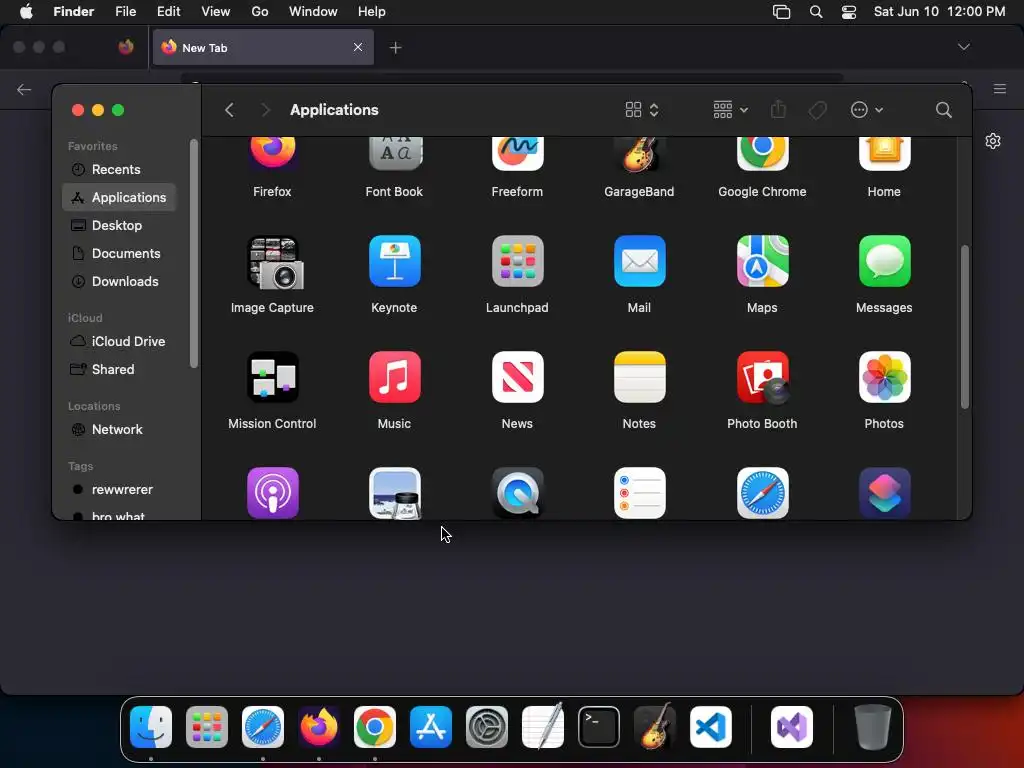Click the Finder search magnifier icon
The height and width of the screenshot is (768, 1024).
coord(943,110)
